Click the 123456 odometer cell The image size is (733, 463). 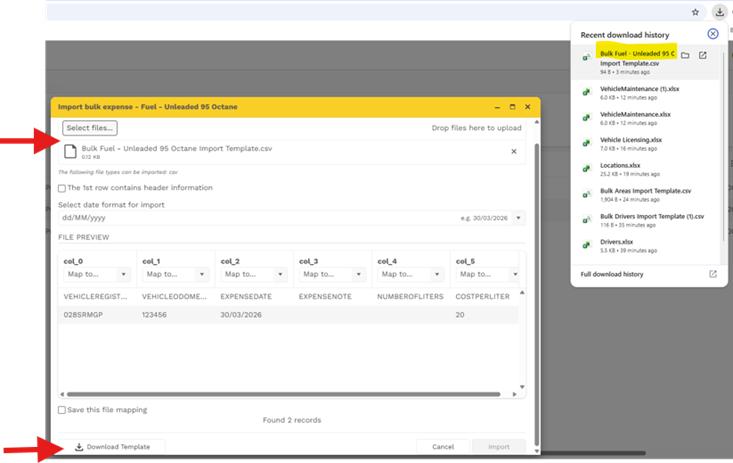click(154, 315)
